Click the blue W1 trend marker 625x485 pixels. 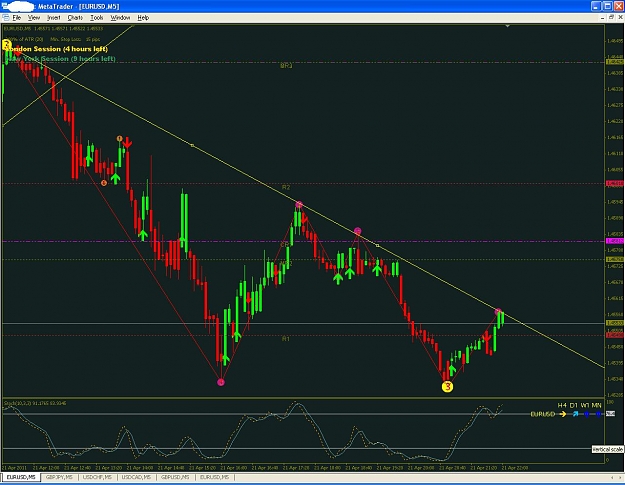tap(587, 414)
